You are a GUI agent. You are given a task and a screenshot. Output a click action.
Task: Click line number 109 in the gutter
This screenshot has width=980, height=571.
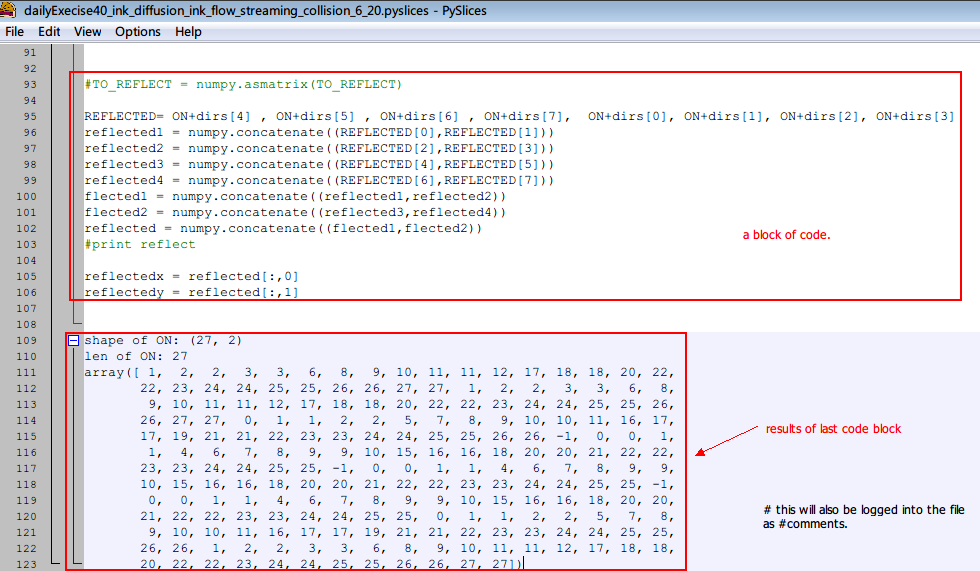point(27,340)
